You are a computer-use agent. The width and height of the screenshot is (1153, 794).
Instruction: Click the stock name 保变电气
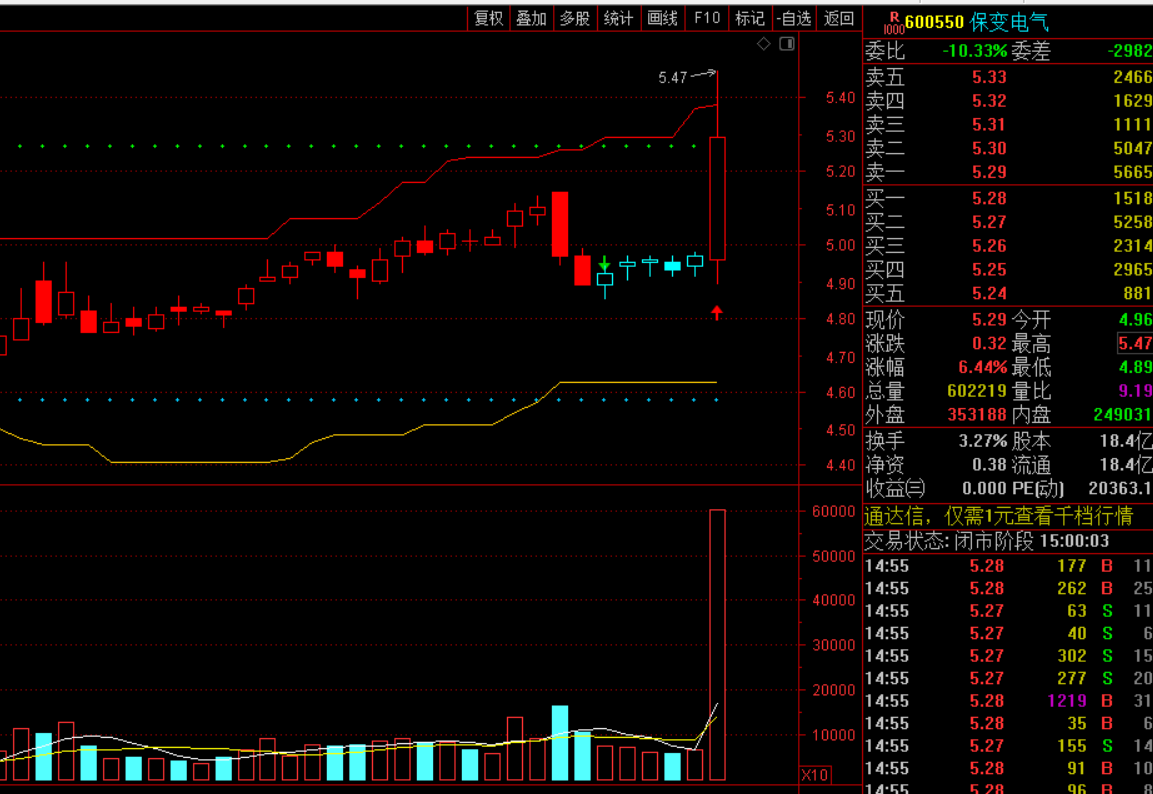pyautogui.click(x=1008, y=22)
